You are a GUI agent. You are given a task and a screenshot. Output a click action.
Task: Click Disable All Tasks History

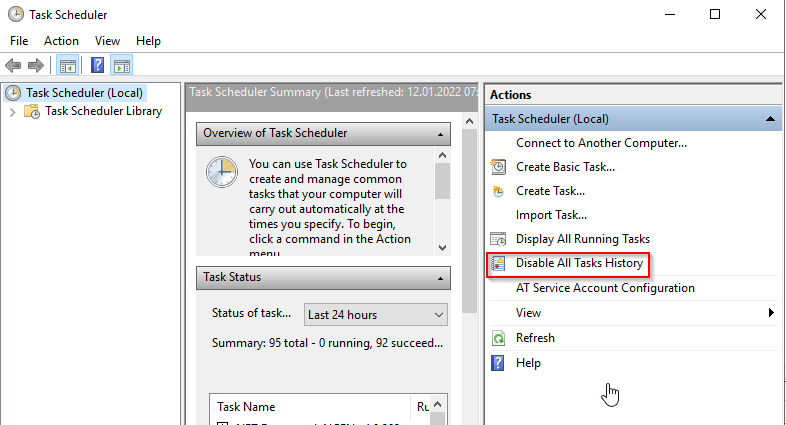(x=578, y=264)
